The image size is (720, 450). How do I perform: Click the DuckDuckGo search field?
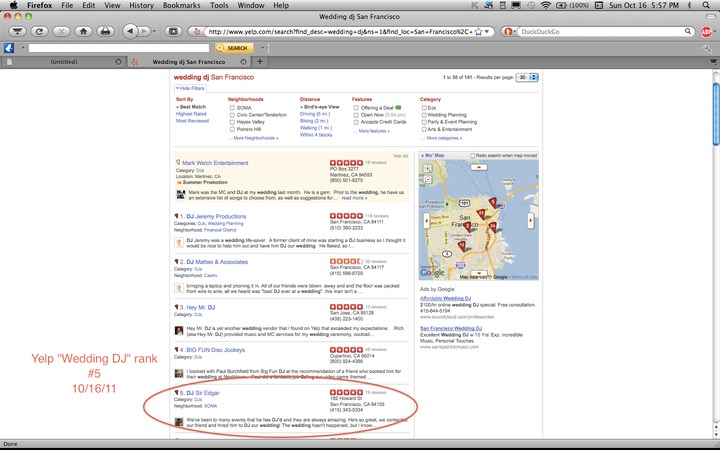point(601,32)
